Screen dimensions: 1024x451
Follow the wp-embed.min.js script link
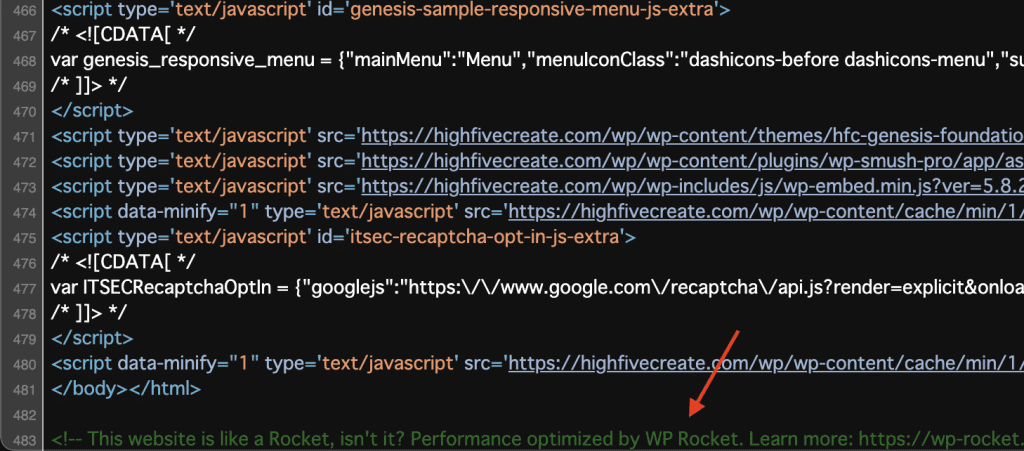692,187
